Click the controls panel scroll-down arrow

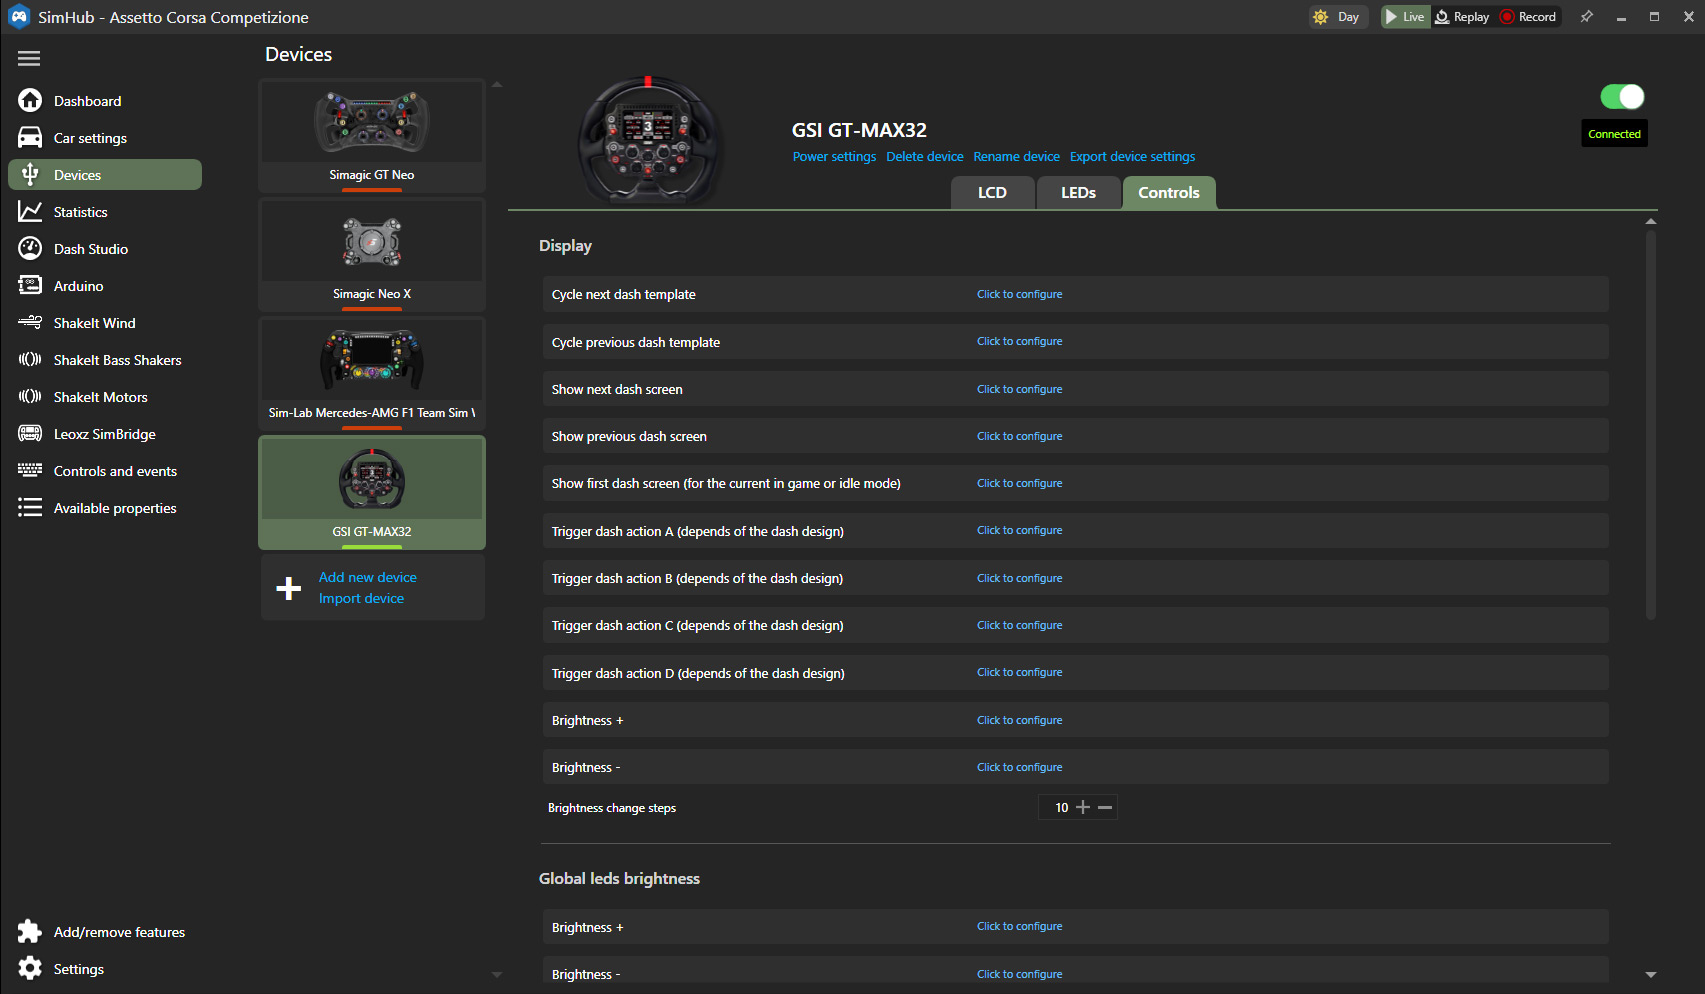(1650, 974)
